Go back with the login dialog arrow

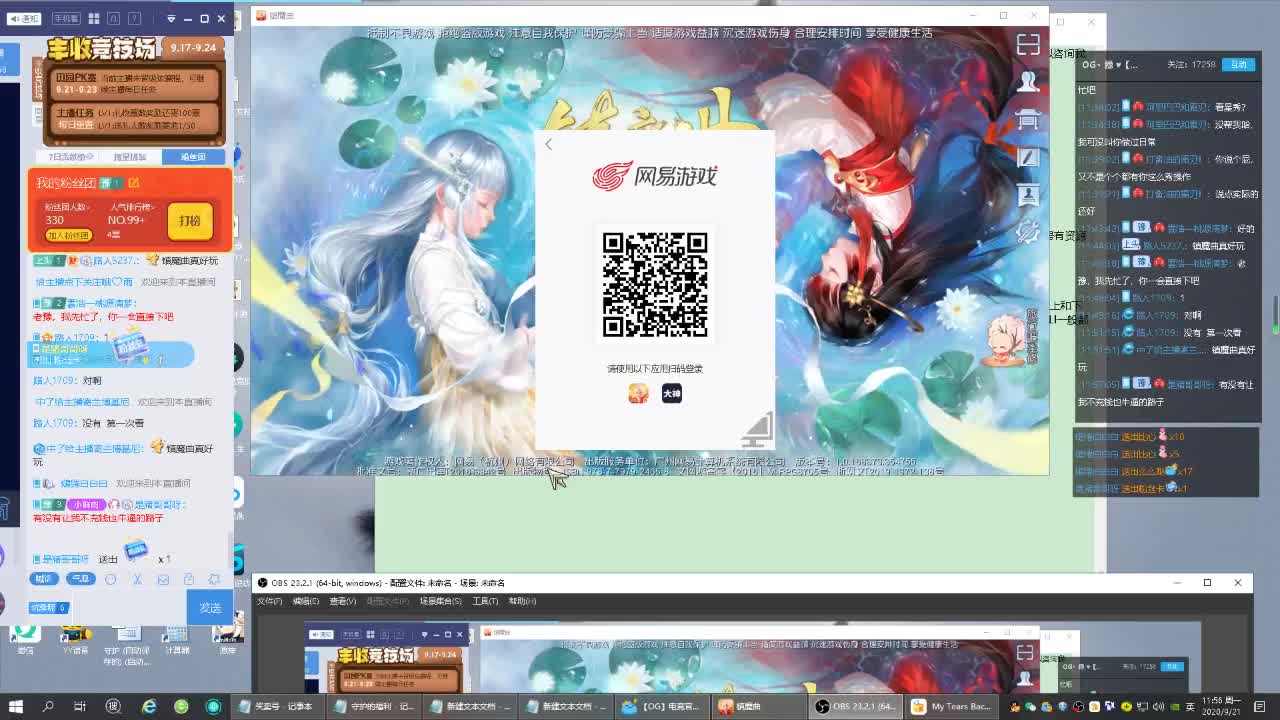click(x=548, y=145)
